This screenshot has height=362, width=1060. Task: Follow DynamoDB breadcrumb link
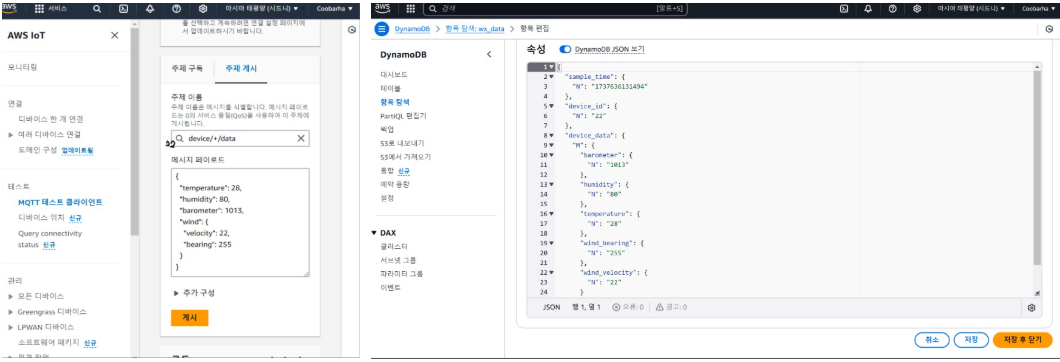(x=413, y=29)
